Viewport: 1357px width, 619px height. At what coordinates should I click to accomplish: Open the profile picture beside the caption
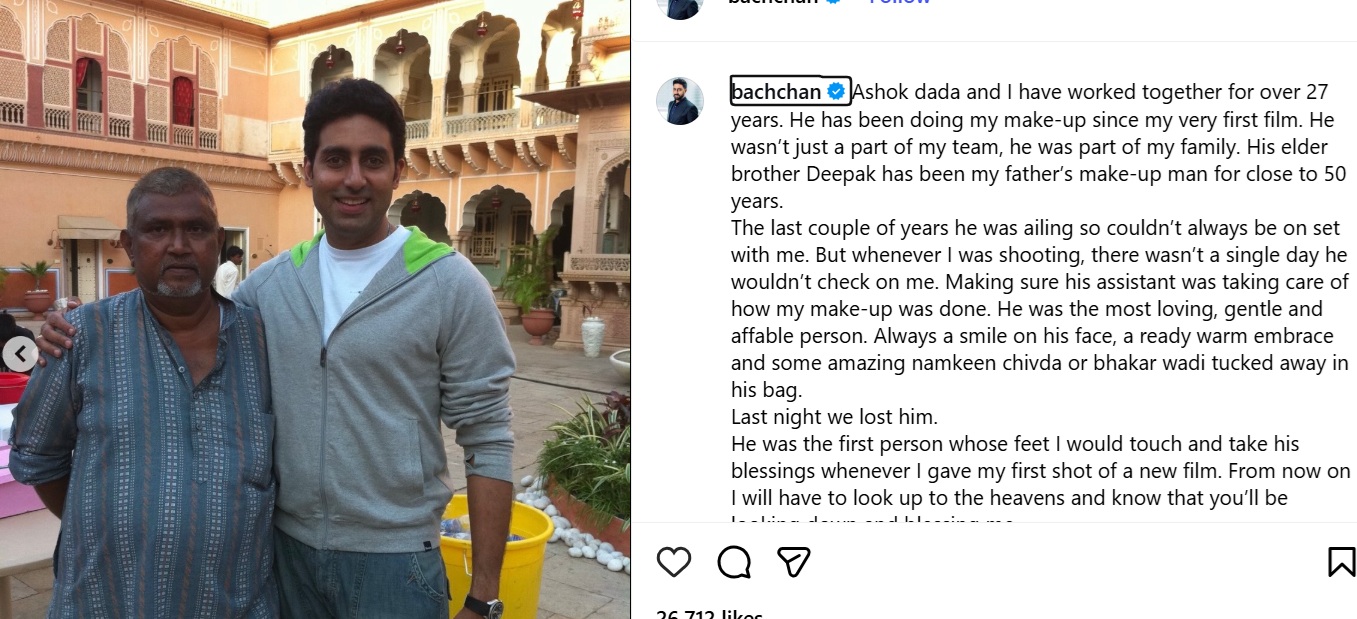tap(680, 101)
